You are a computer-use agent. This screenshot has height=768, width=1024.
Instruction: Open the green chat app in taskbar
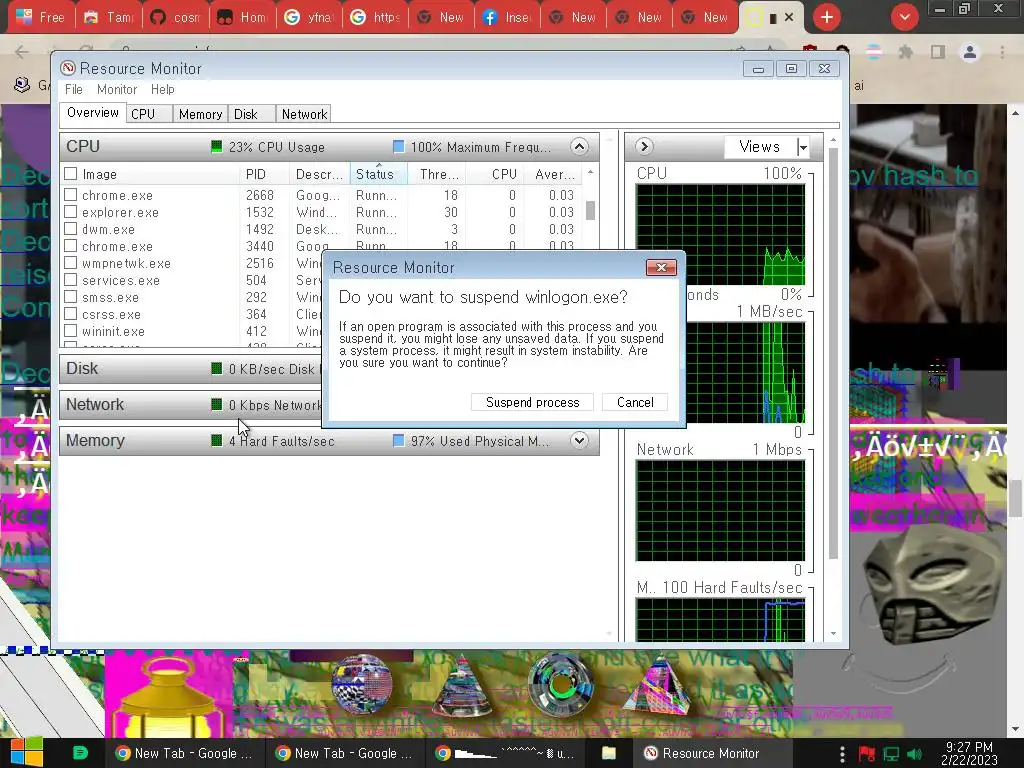click(x=80, y=753)
